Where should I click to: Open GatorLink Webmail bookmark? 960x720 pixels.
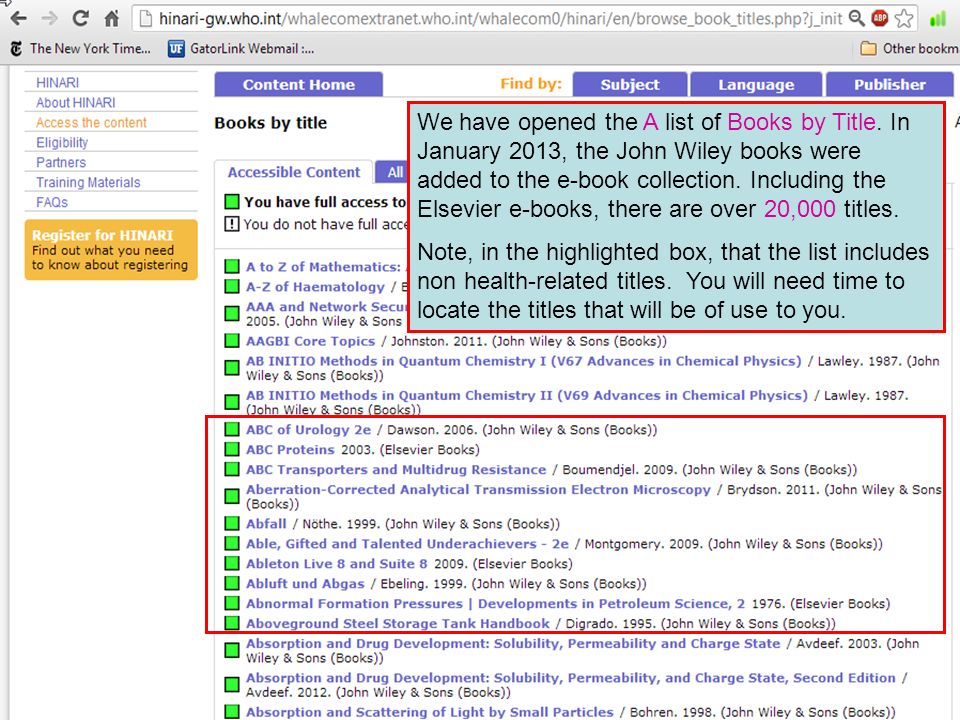(241, 48)
